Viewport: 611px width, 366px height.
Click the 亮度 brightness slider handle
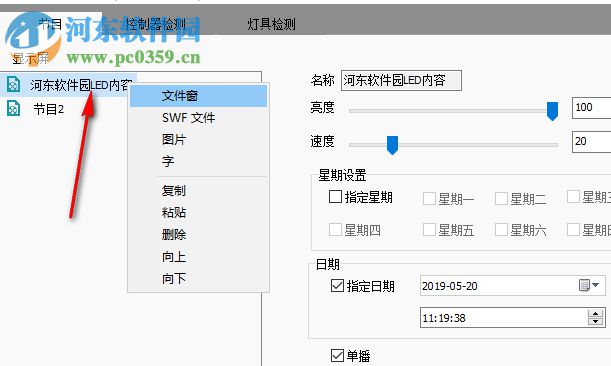point(552,111)
